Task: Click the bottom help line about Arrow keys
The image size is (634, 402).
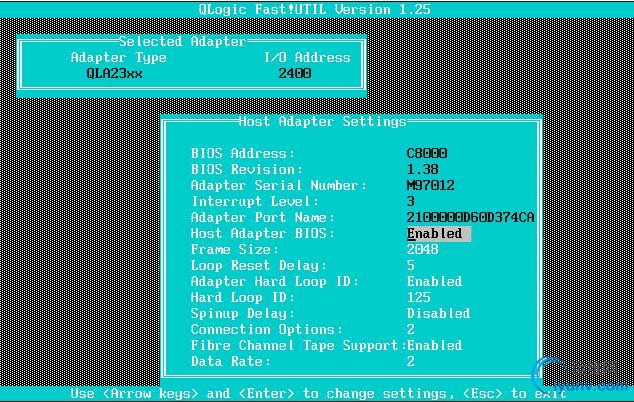Action: (x=319, y=394)
